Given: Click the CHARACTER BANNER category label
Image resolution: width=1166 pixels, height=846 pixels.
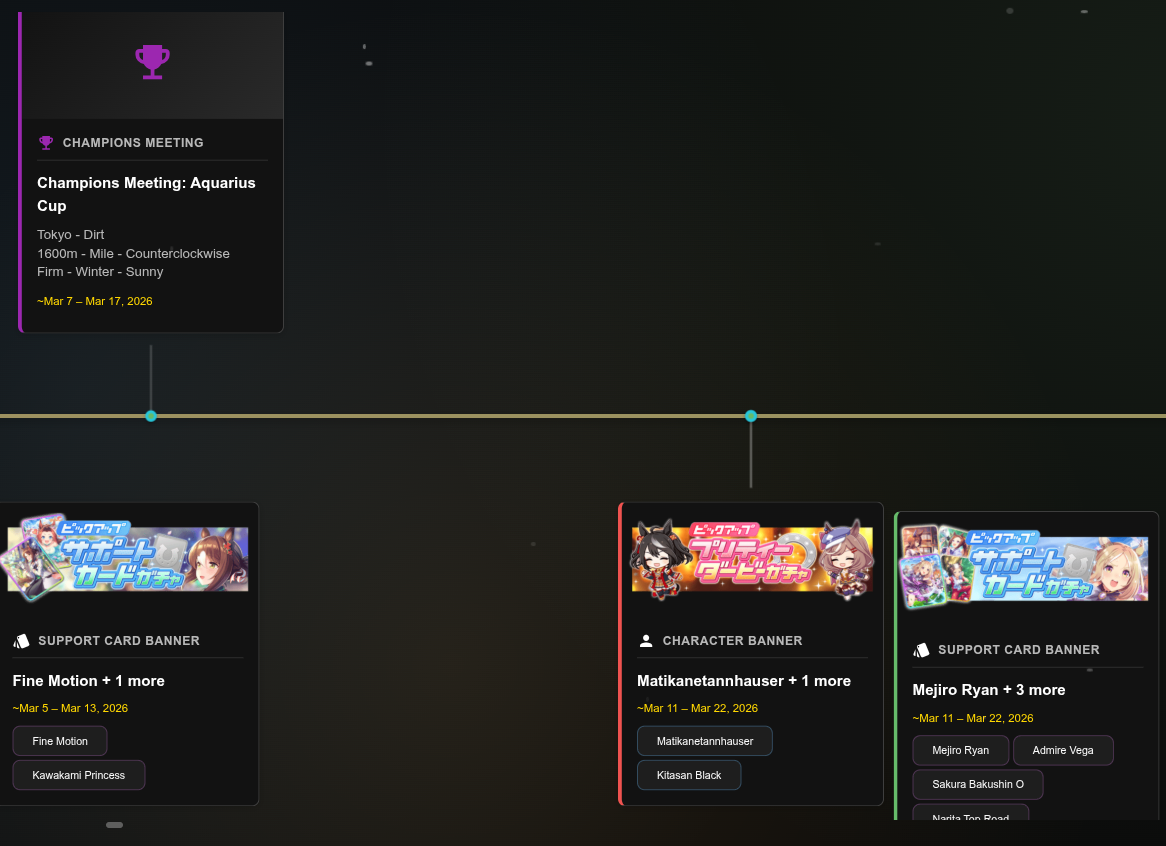Looking at the screenshot, I should pyautogui.click(x=732, y=641).
